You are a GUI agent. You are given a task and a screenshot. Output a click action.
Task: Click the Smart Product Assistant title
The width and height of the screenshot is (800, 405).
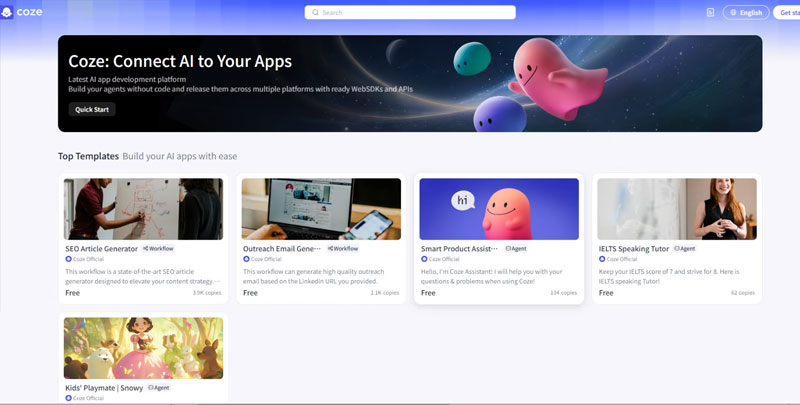(x=458, y=248)
